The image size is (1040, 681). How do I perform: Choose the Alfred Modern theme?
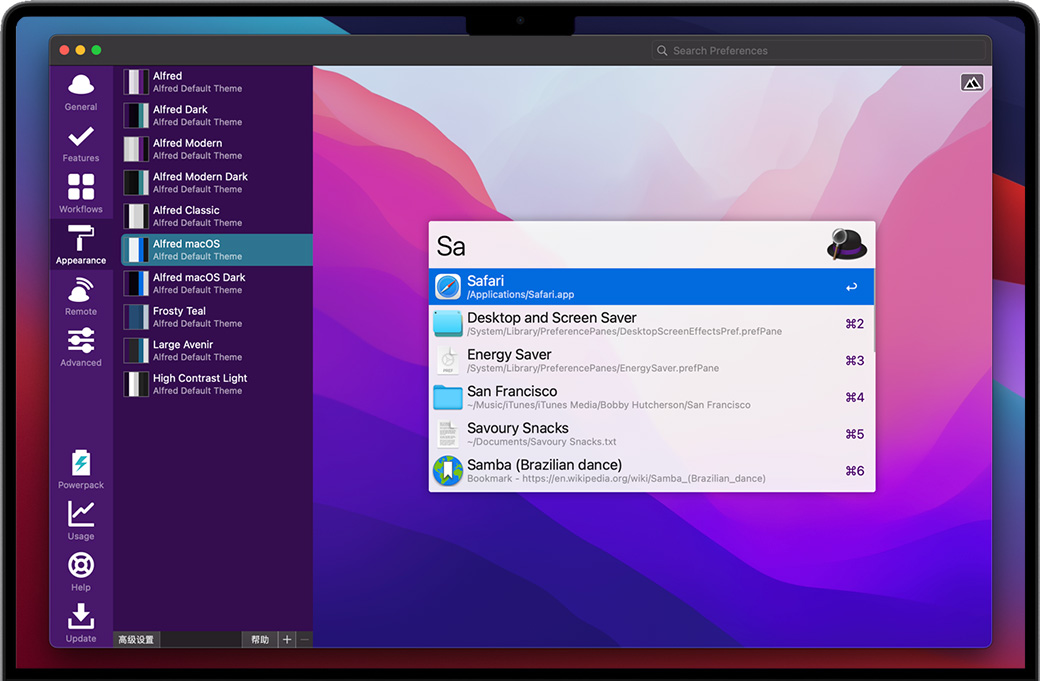[x=217, y=149]
